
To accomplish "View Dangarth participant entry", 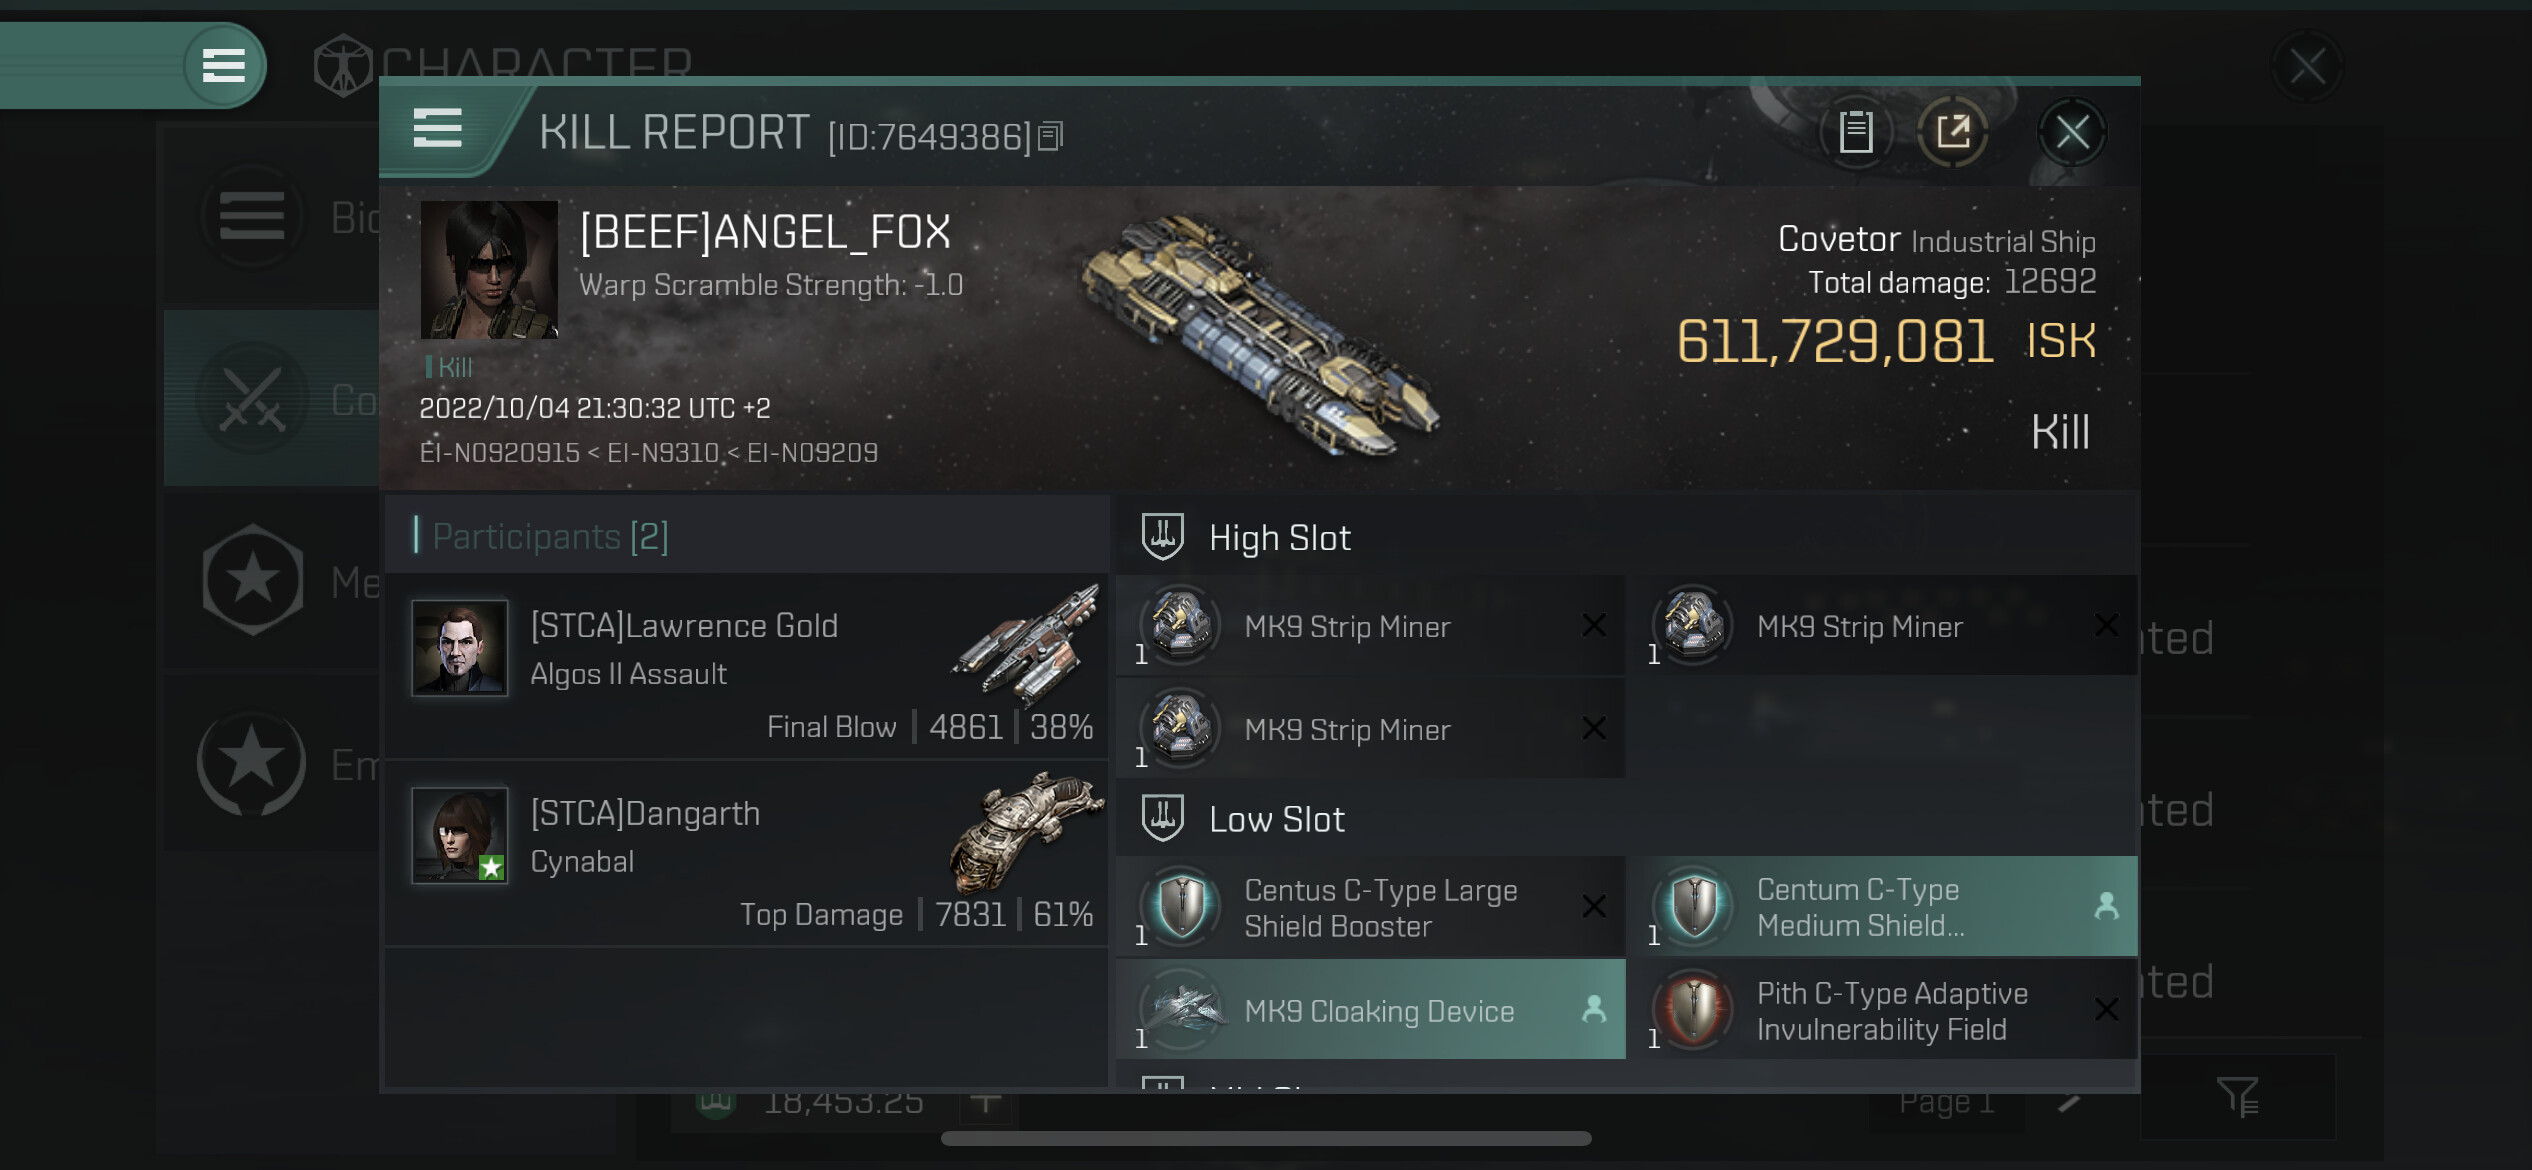I will (x=747, y=853).
